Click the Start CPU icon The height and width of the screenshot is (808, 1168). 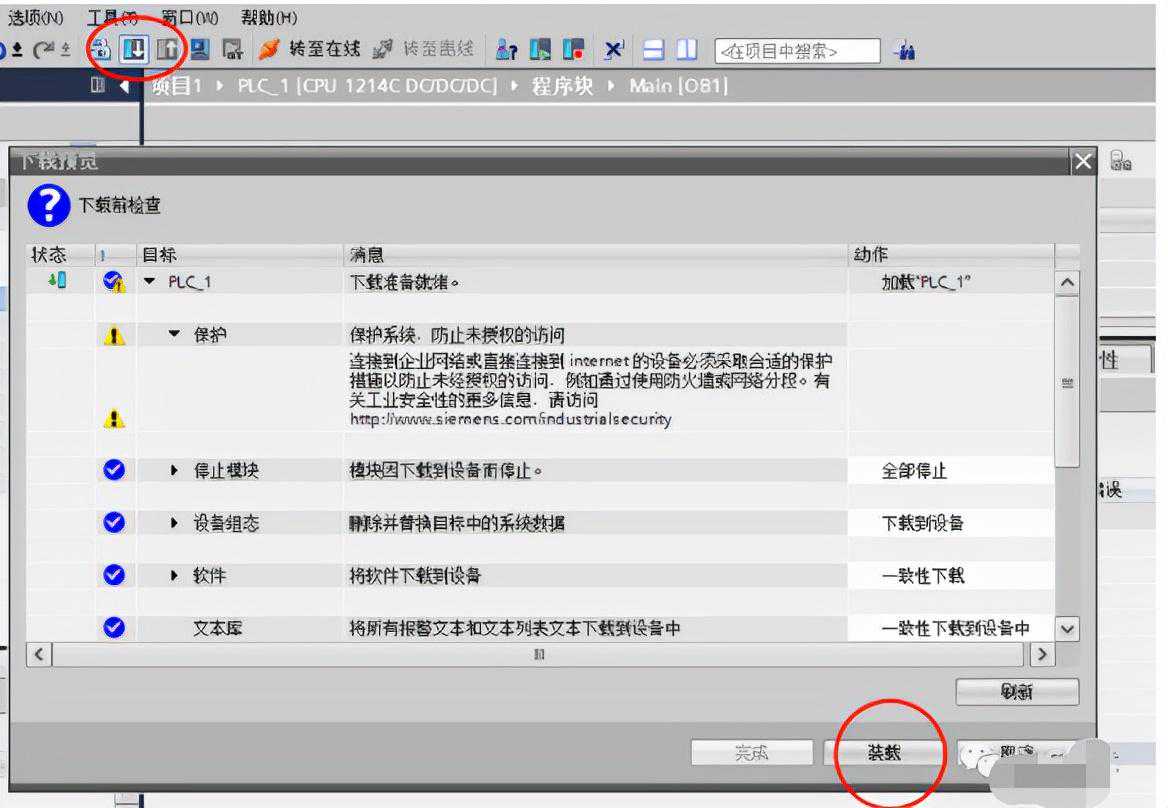541,49
